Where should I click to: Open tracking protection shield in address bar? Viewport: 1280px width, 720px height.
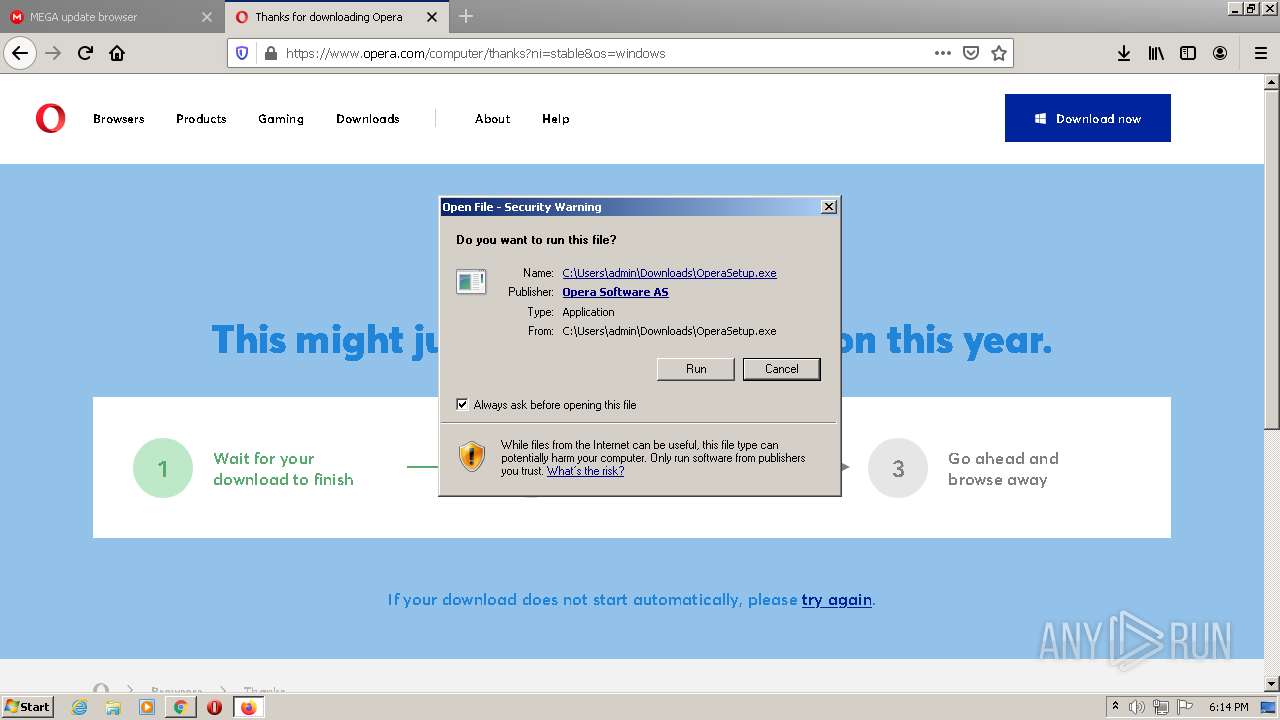[242, 53]
